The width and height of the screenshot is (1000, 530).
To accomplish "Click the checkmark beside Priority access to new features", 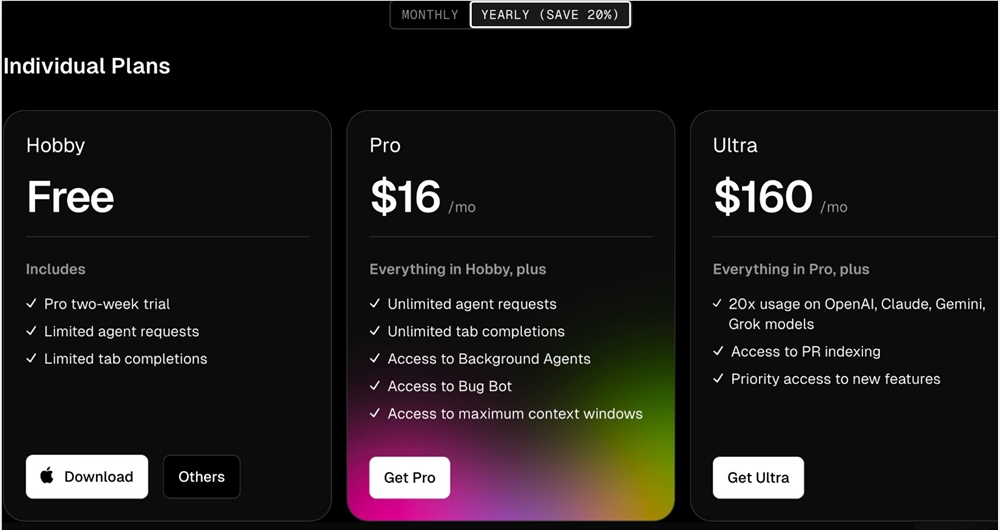I will click(719, 379).
